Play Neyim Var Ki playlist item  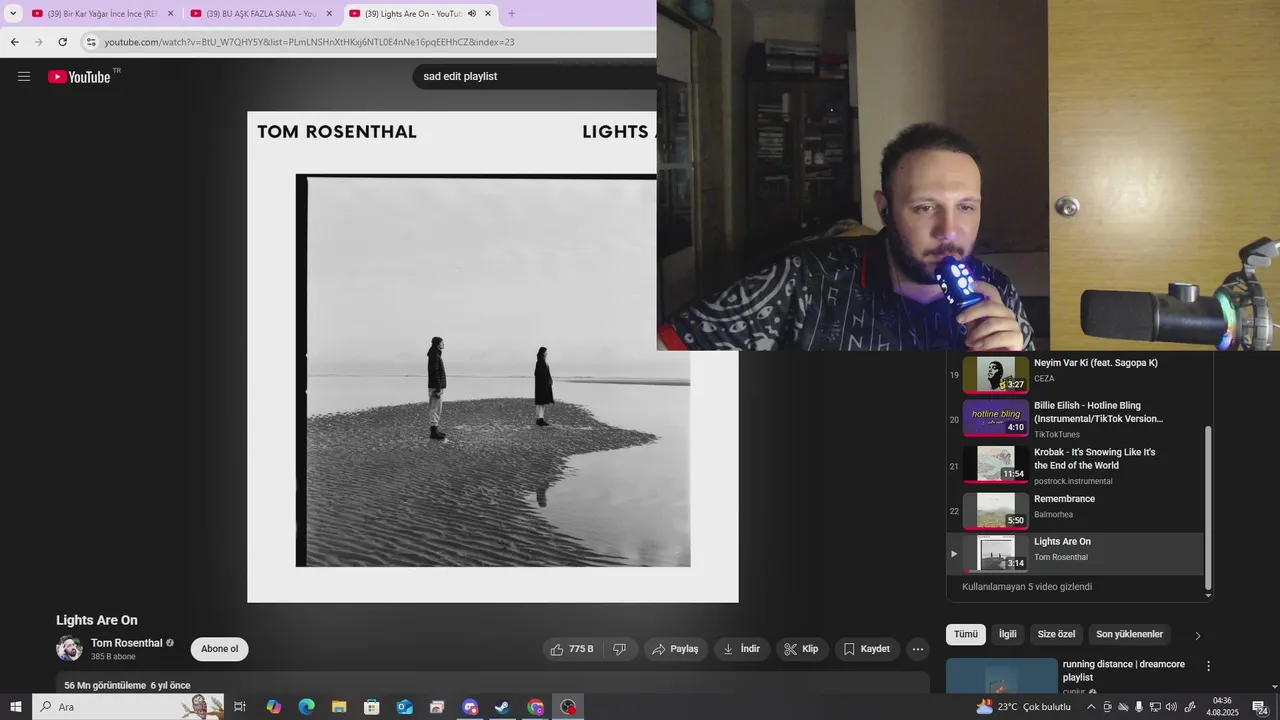coord(1075,373)
